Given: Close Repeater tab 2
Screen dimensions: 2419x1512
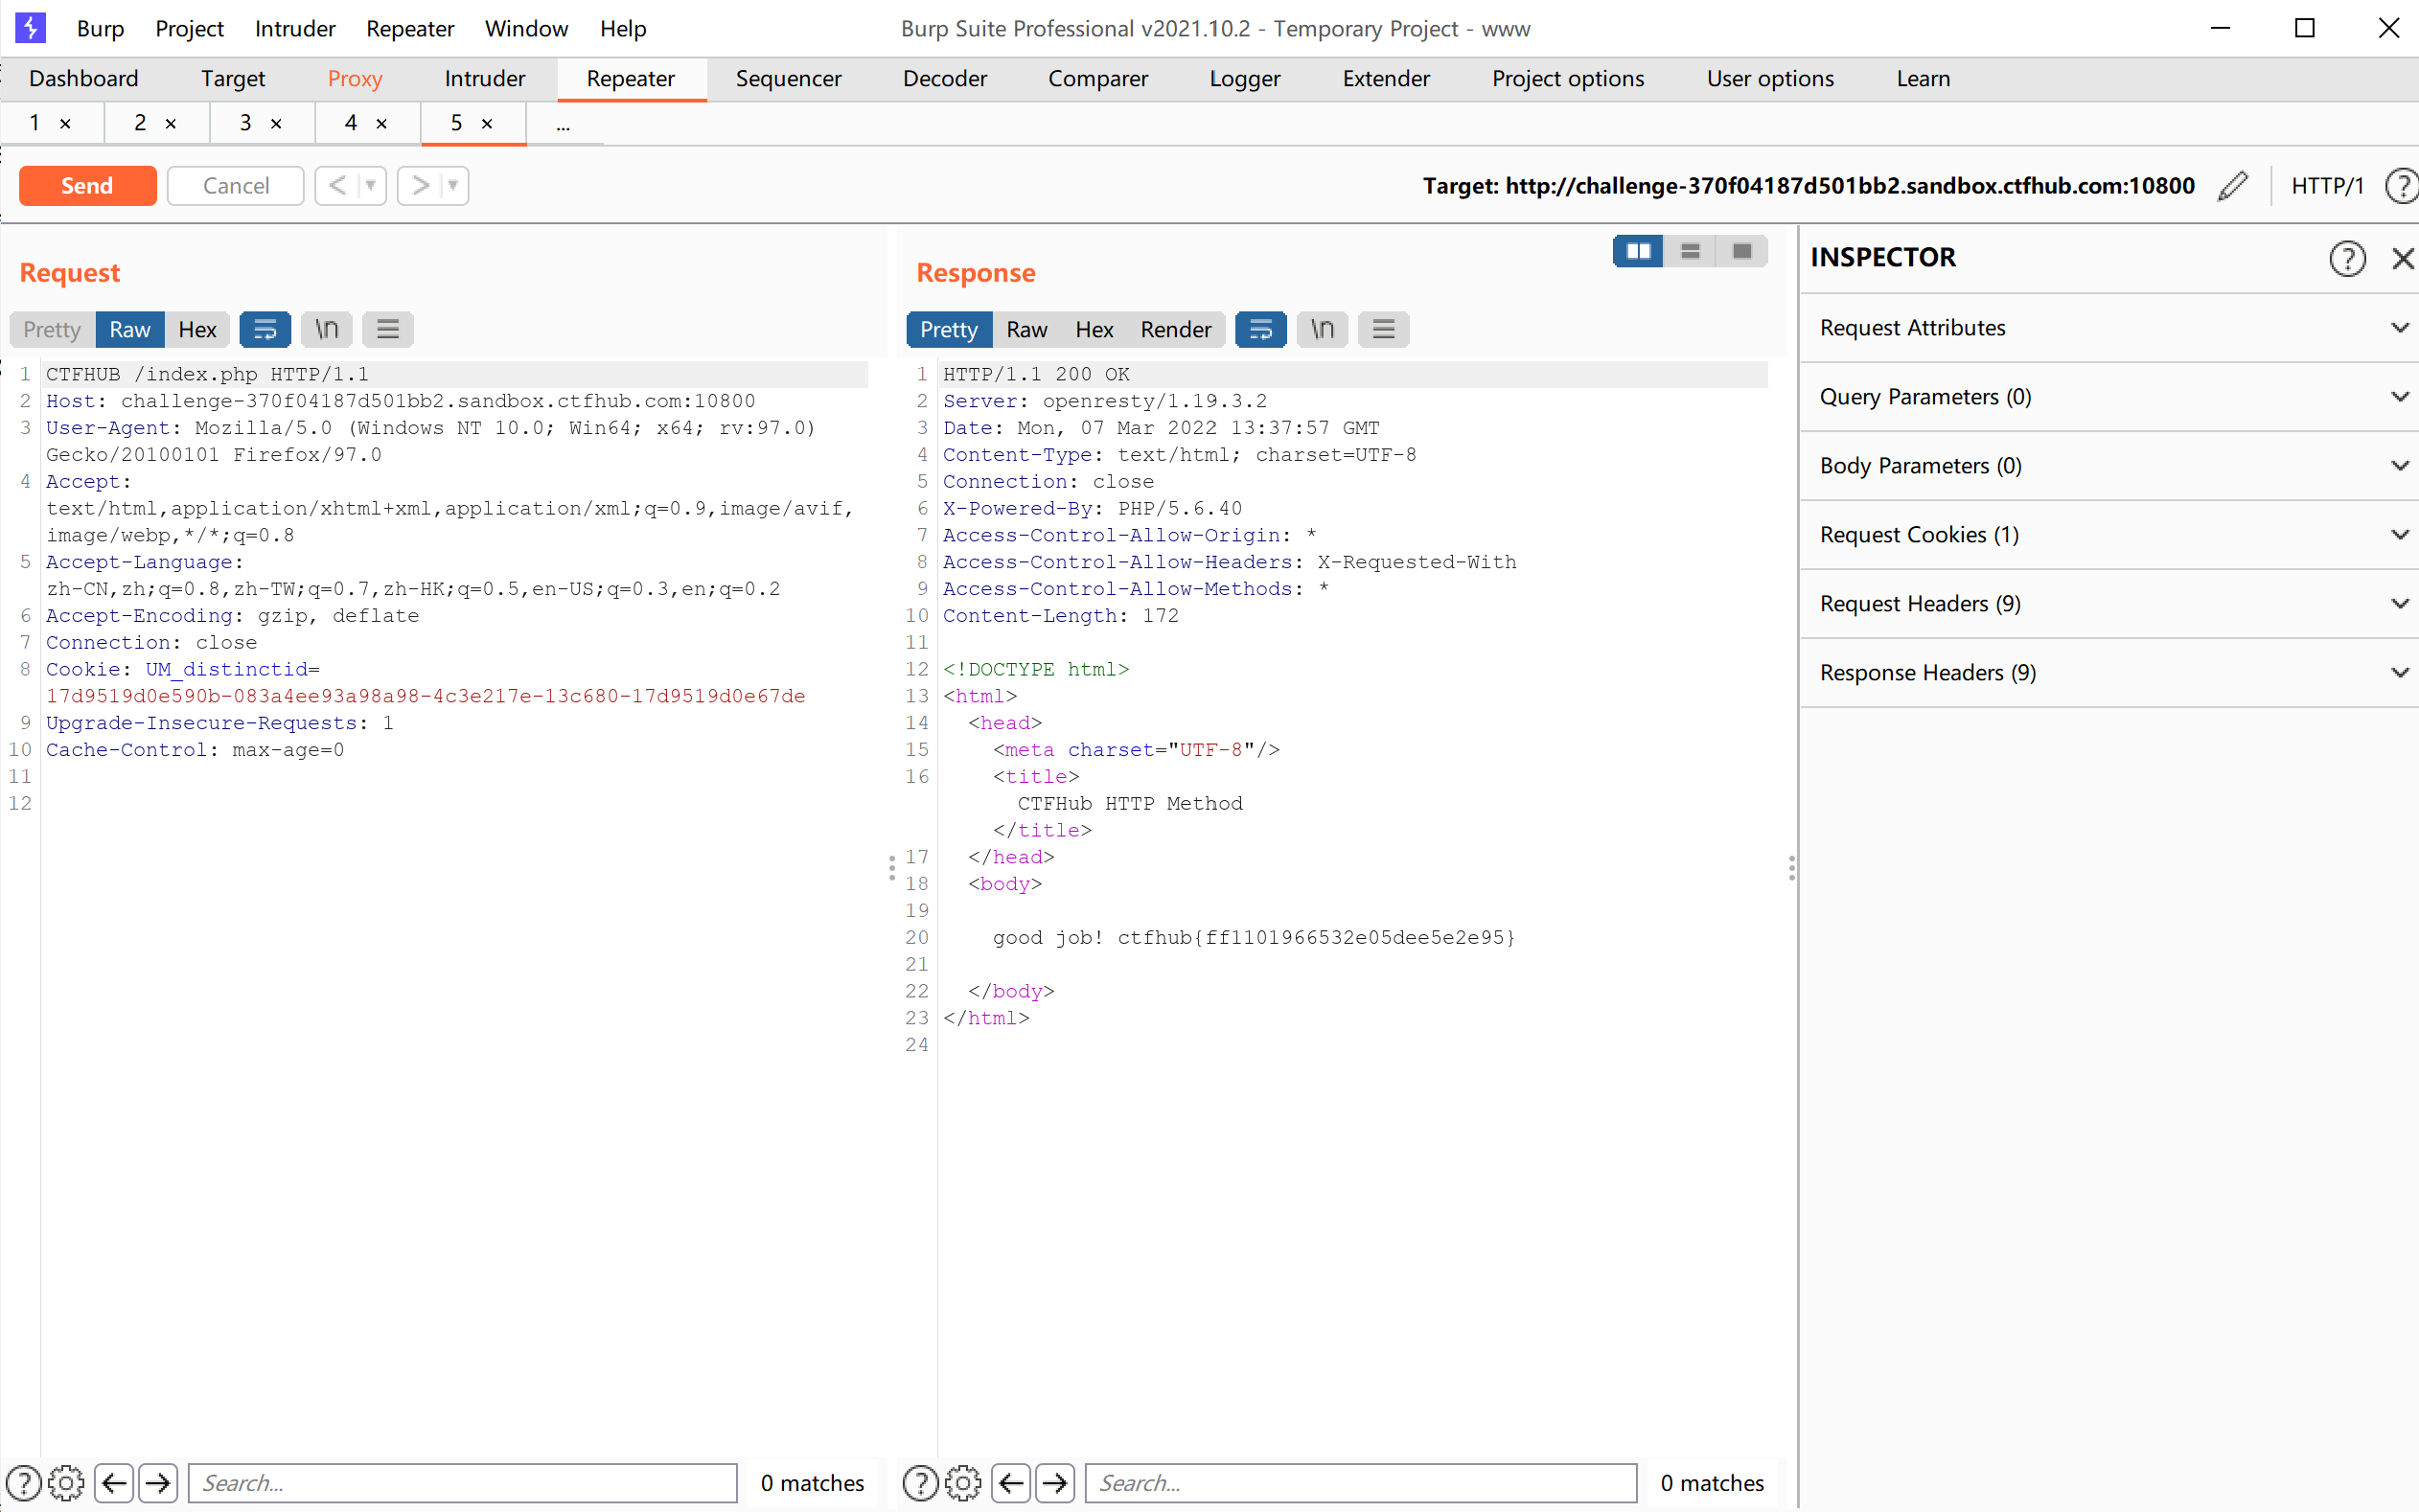Looking at the screenshot, I should pyautogui.click(x=171, y=124).
